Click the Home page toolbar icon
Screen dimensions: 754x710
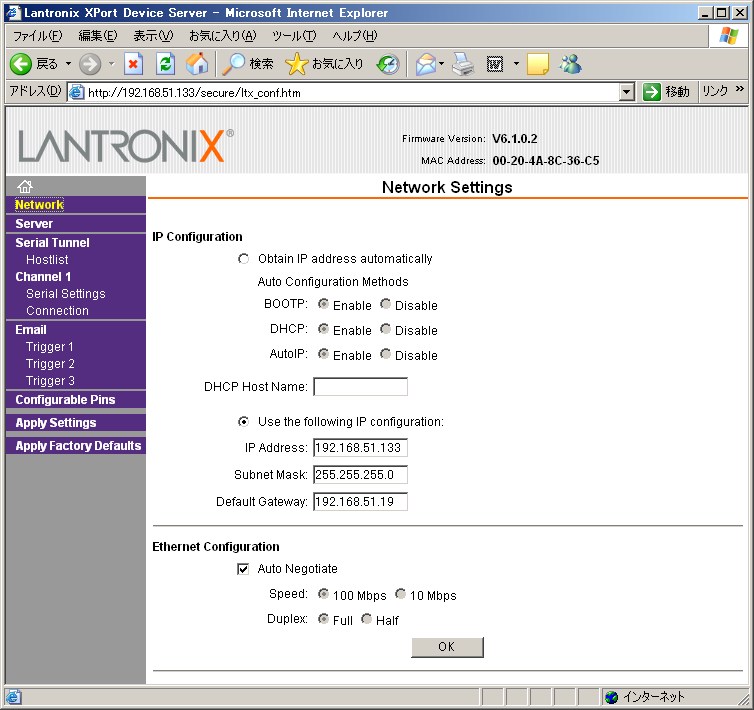(197, 64)
